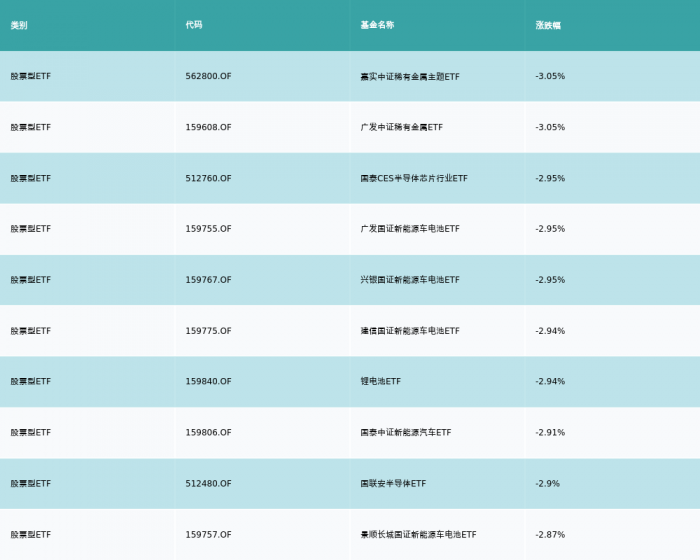This screenshot has width=700, height=560.
Task: Click the 涨跌幅 column header
Action: (x=548, y=25)
